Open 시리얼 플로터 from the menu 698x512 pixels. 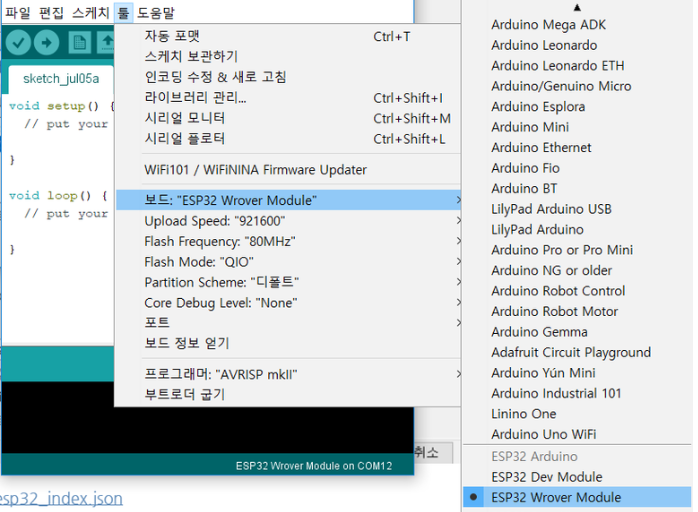click(x=288, y=138)
